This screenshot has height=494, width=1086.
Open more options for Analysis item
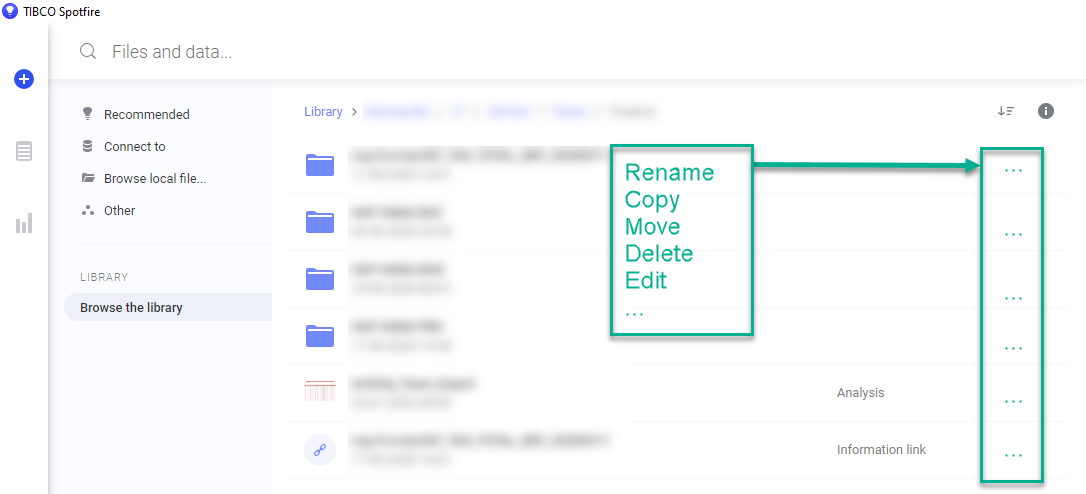coord(1013,401)
